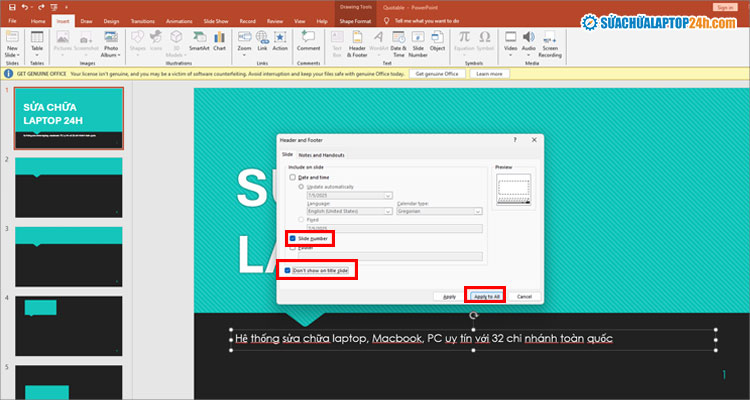Viewport: 750px width, 400px height.
Task: Open the Design ribbon tab
Action: click(x=111, y=21)
